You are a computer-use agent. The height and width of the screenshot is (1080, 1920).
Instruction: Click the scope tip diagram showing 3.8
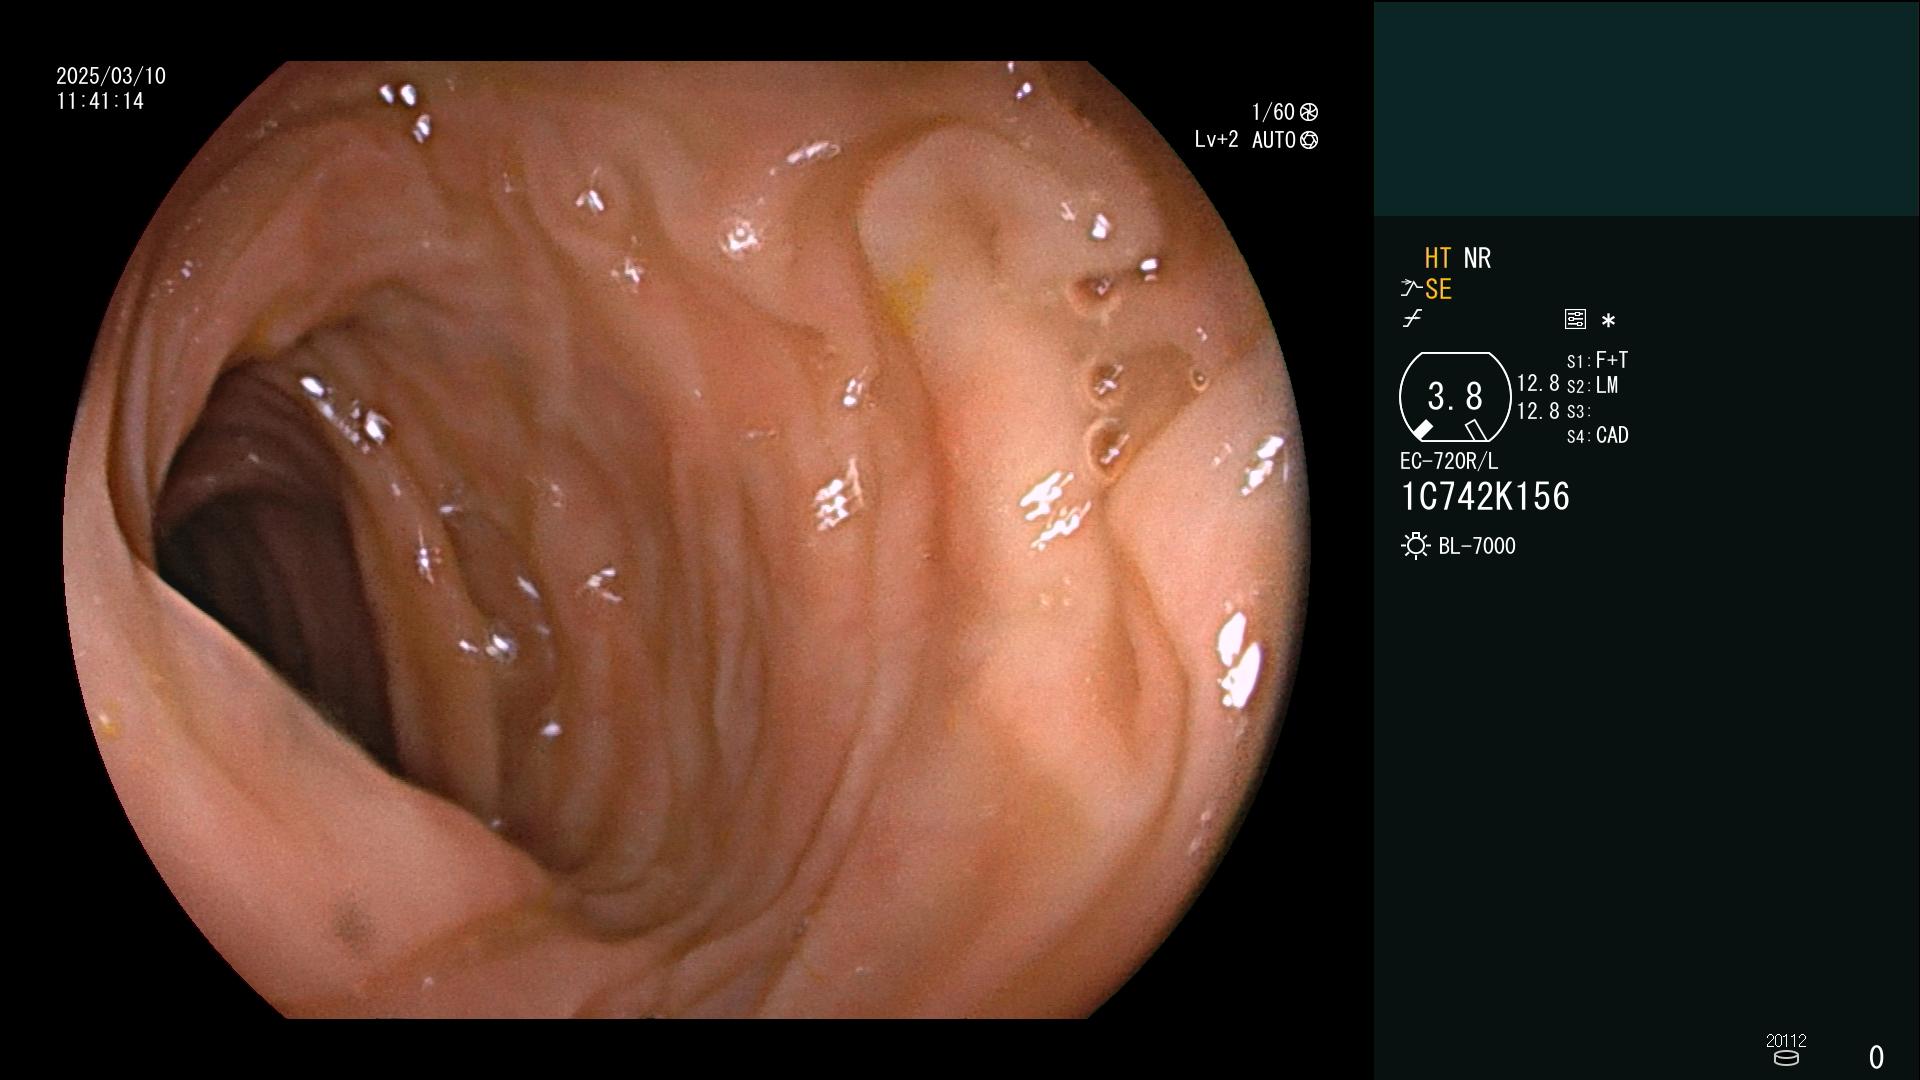pyautogui.click(x=1455, y=396)
